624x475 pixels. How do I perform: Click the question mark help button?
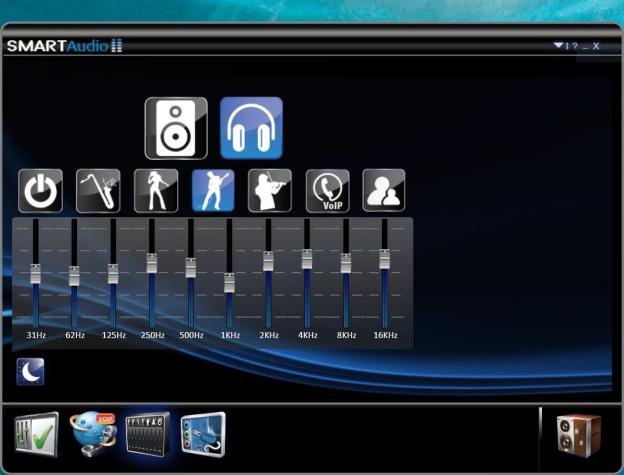coord(572,46)
